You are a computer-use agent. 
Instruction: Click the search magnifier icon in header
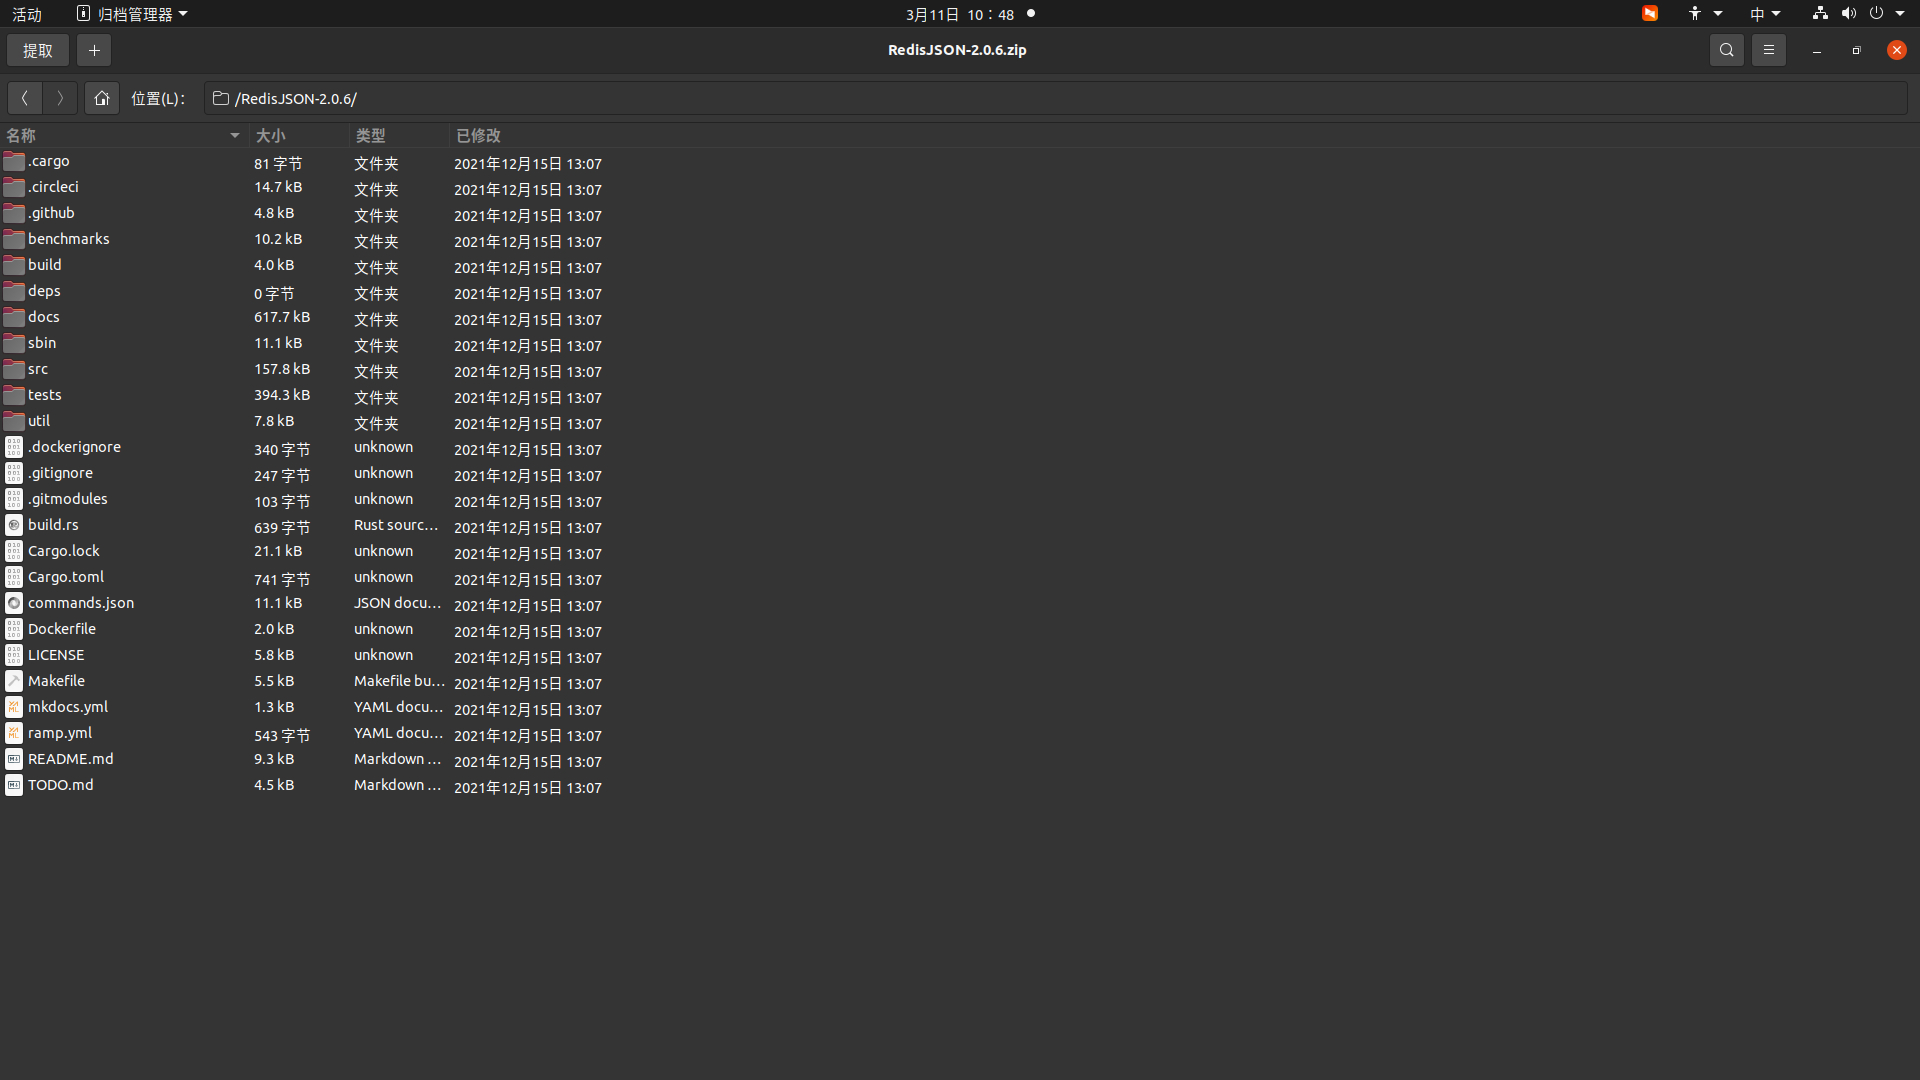[1726, 50]
